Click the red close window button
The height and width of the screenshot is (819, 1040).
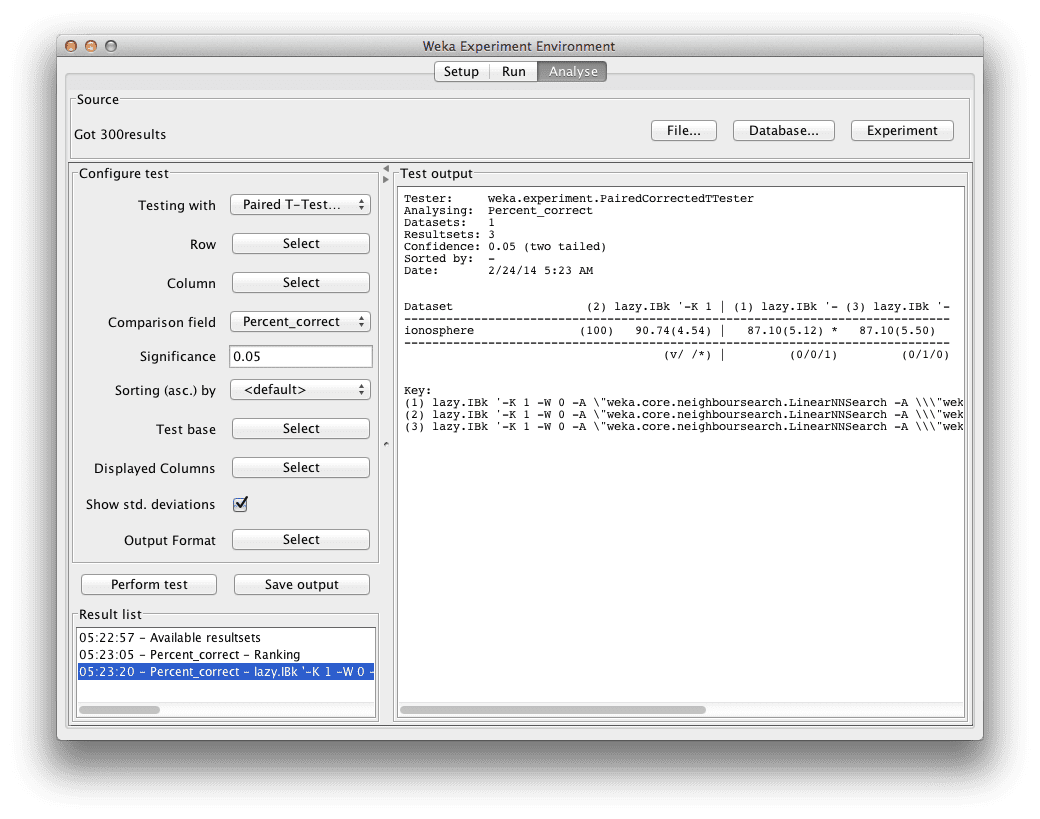click(71, 46)
